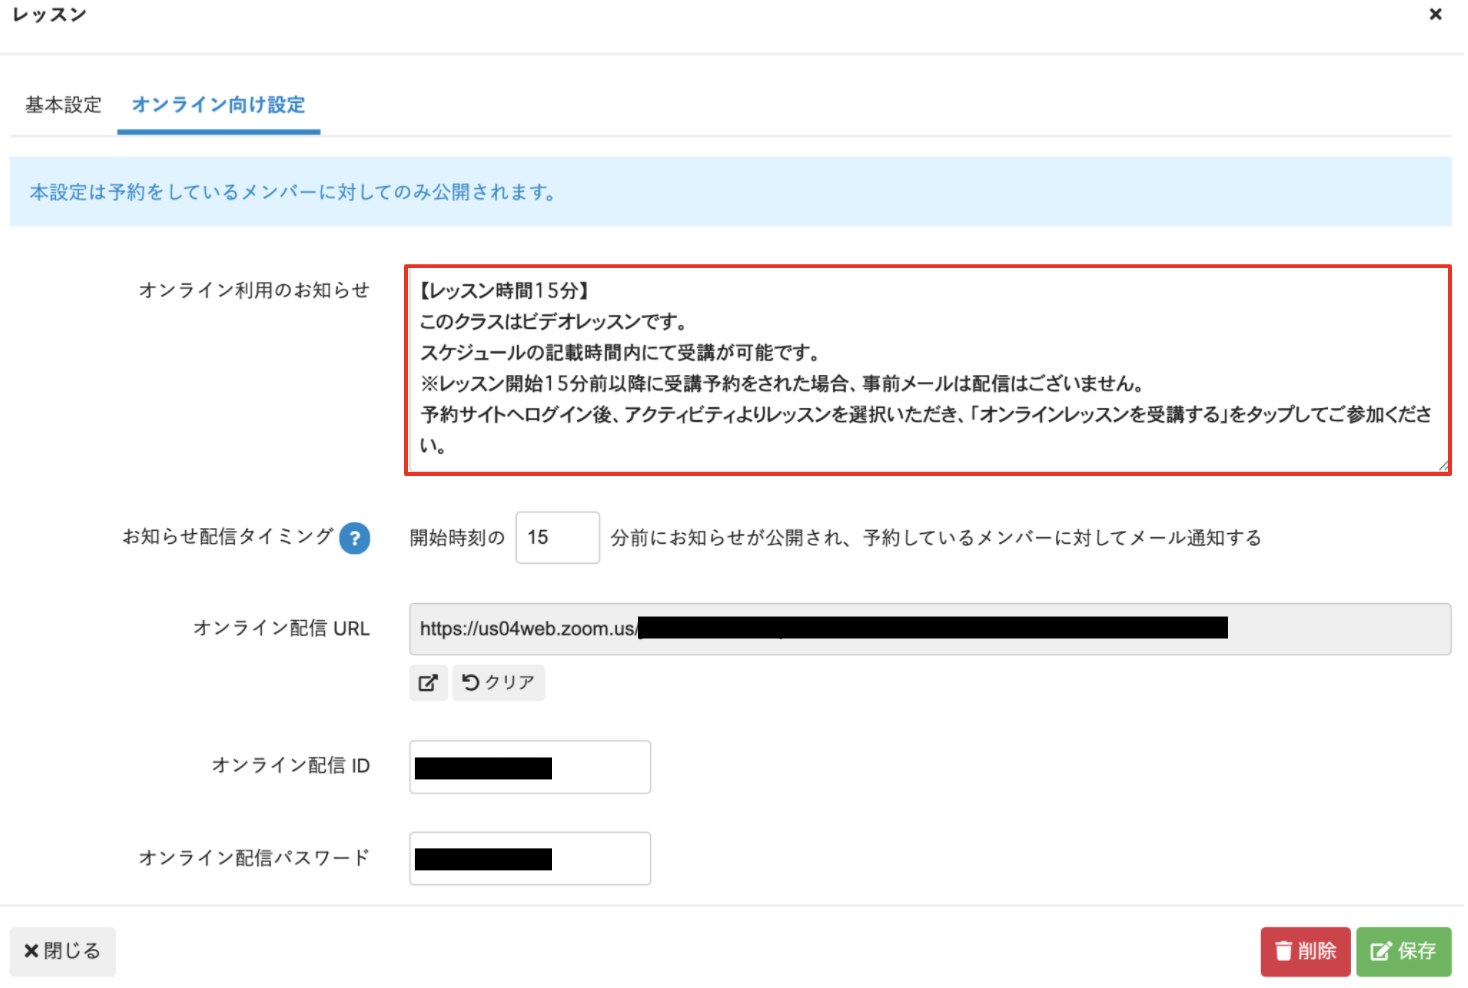The width and height of the screenshot is (1468, 988).
Task: Click the X to close the レッスン dialog
Action: tap(1436, 14)
